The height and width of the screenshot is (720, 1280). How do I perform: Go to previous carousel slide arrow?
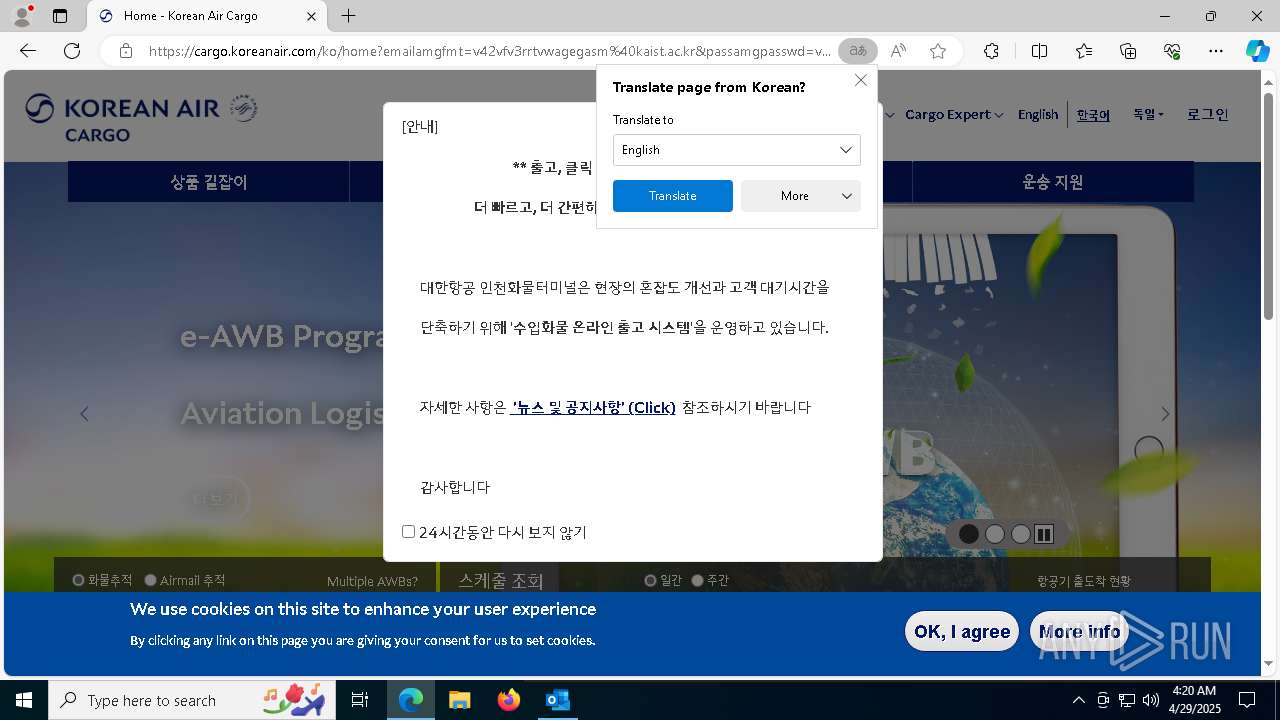tap(84, 413)
